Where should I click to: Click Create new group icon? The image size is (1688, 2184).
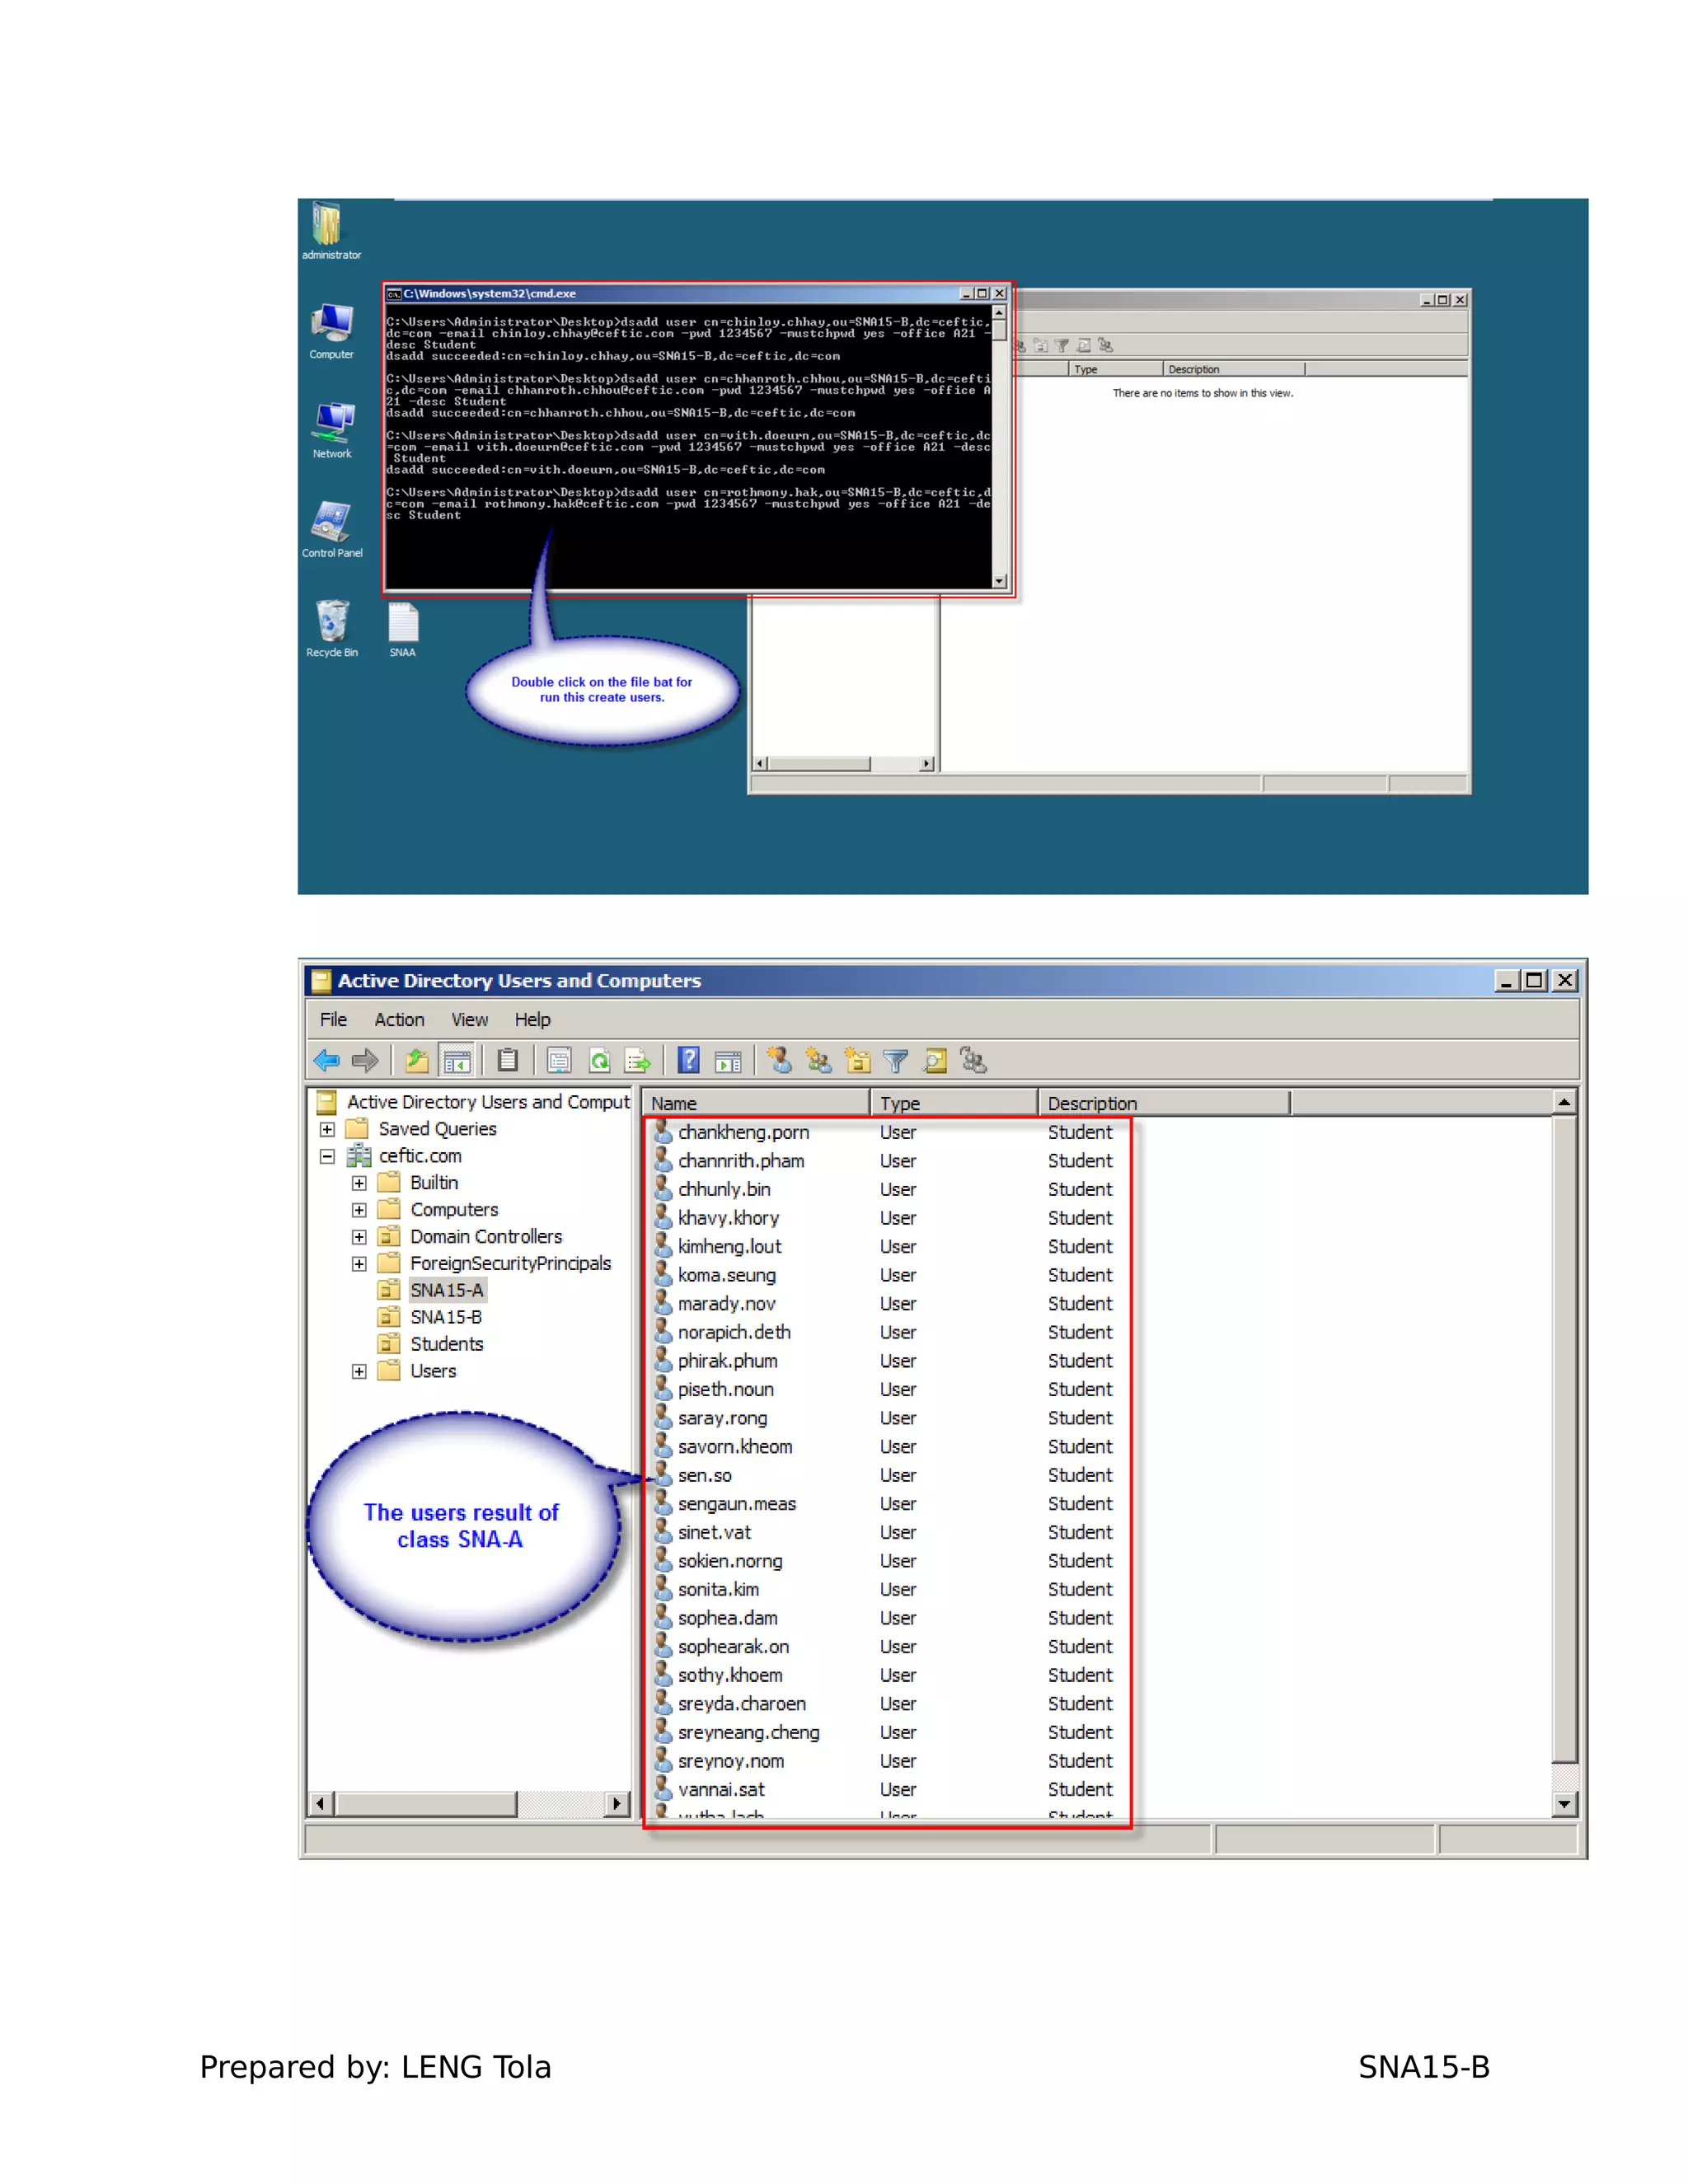coord(818,1060)
